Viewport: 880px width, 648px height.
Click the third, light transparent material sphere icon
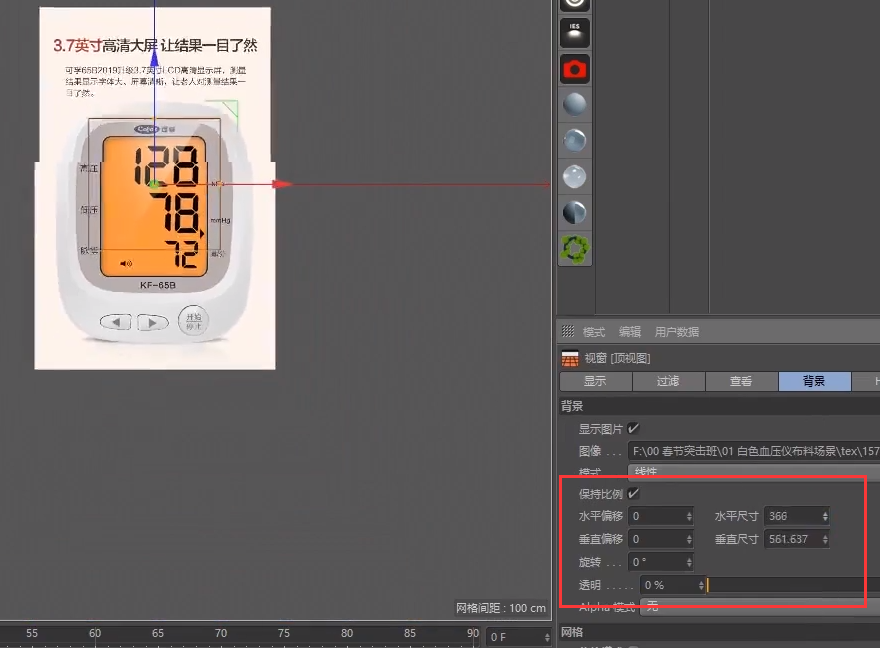click(575, 177)
